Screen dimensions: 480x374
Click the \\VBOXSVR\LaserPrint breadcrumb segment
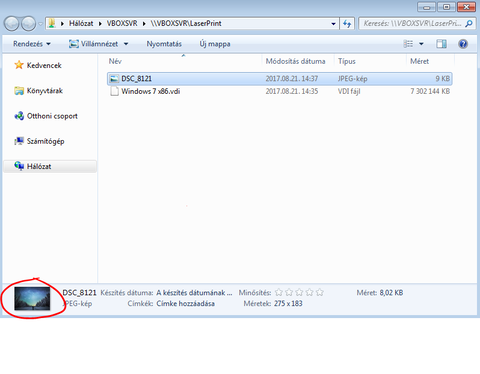186,23
